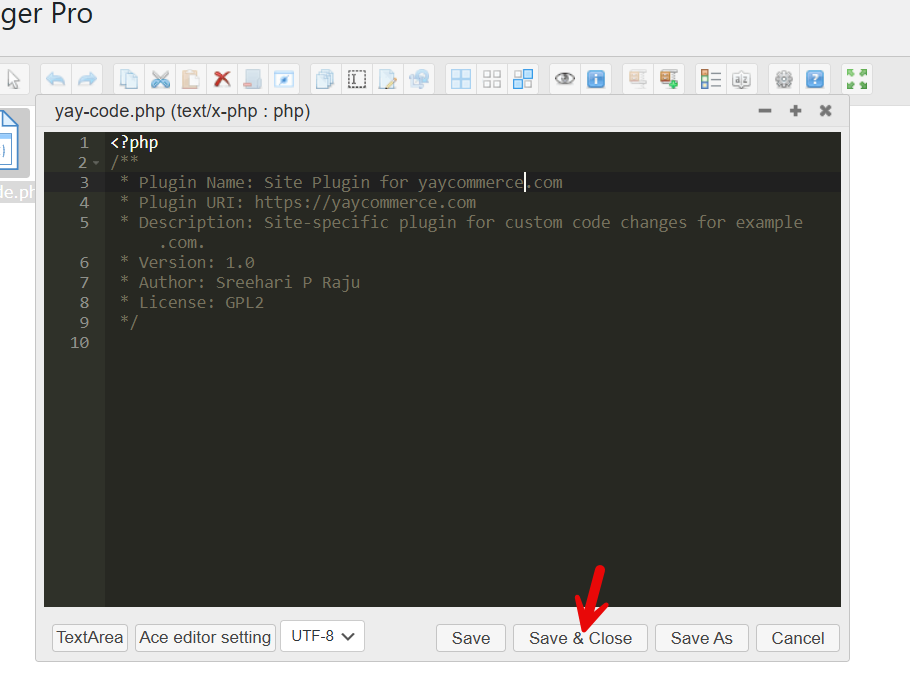
Task: Click the Get Info icon
Action: [596, 79]
